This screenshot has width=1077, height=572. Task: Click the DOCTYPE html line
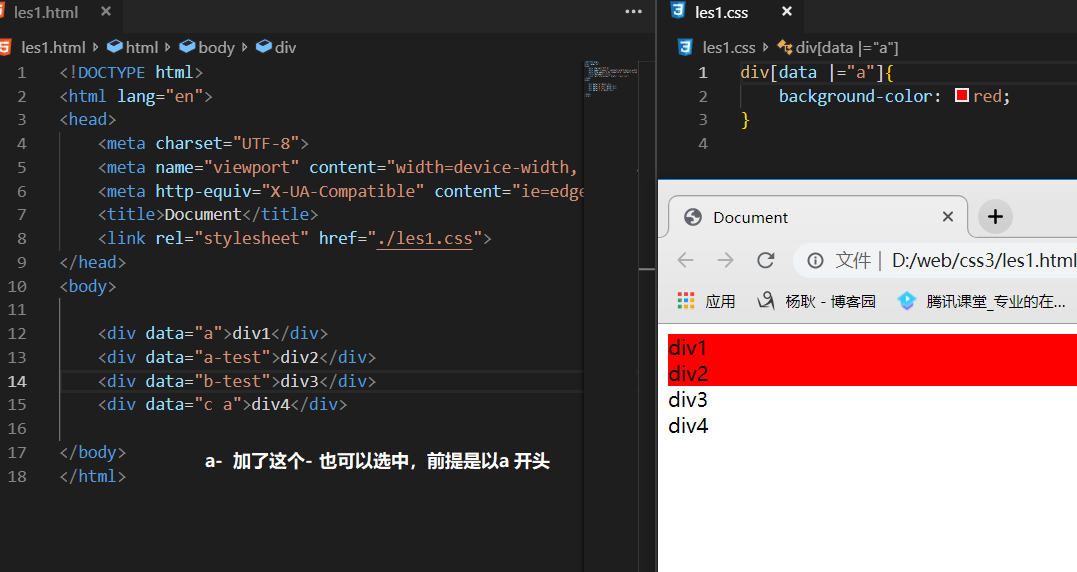131,72
